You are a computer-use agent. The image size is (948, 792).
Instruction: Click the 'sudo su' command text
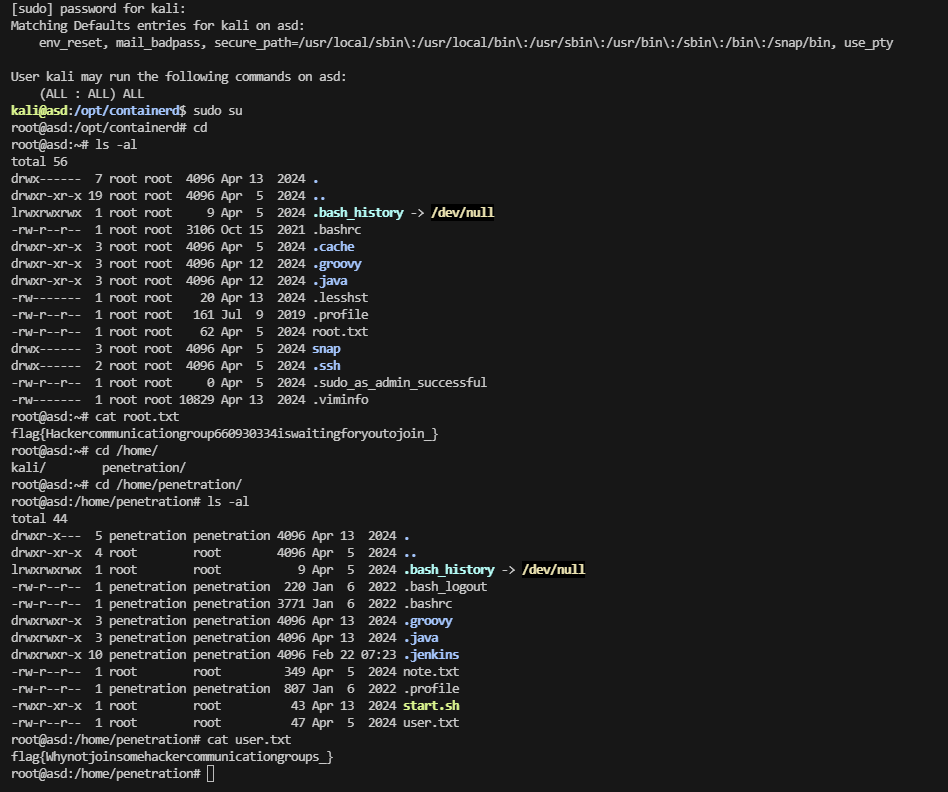(221, 110)
